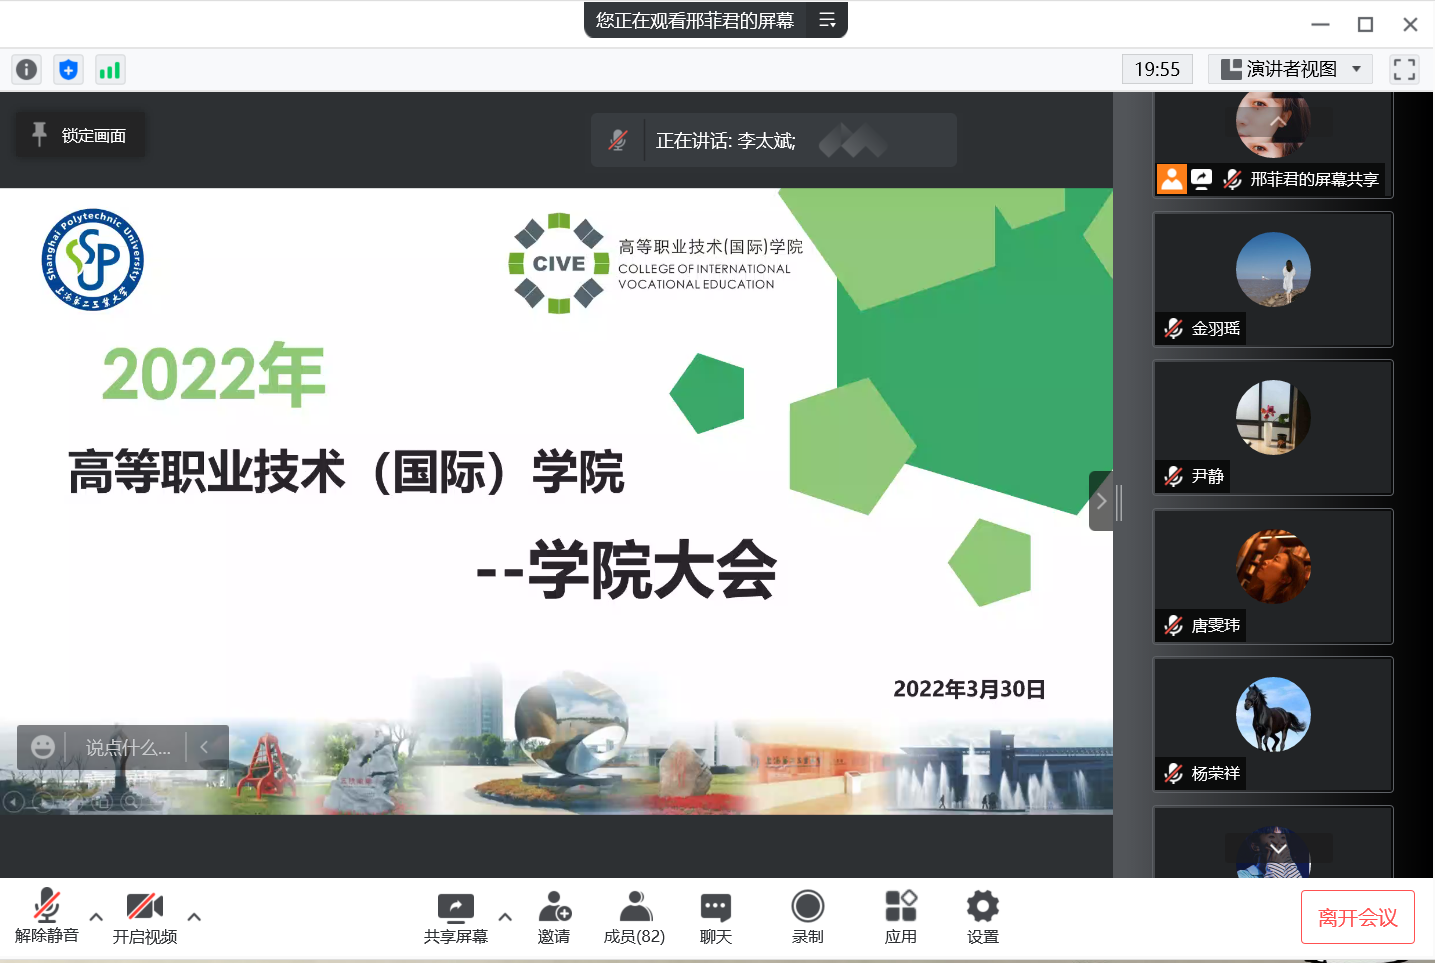Screen dimensions: 1435x963
Task: Open meeting info icon
Action: 27,69
